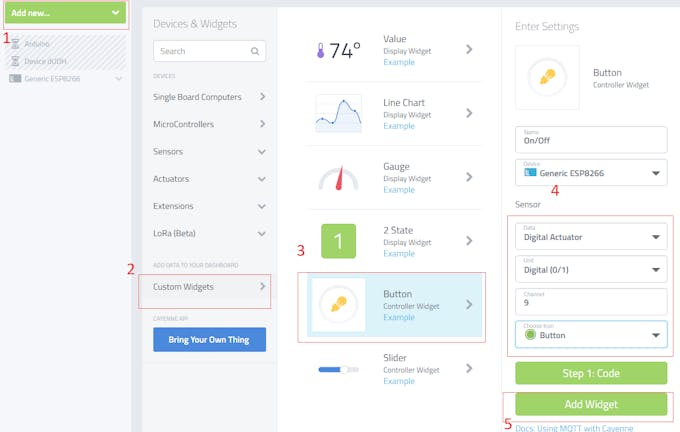Click the Extensions chevron
This screenshot has height=432, width=680.
coord(262,206)
